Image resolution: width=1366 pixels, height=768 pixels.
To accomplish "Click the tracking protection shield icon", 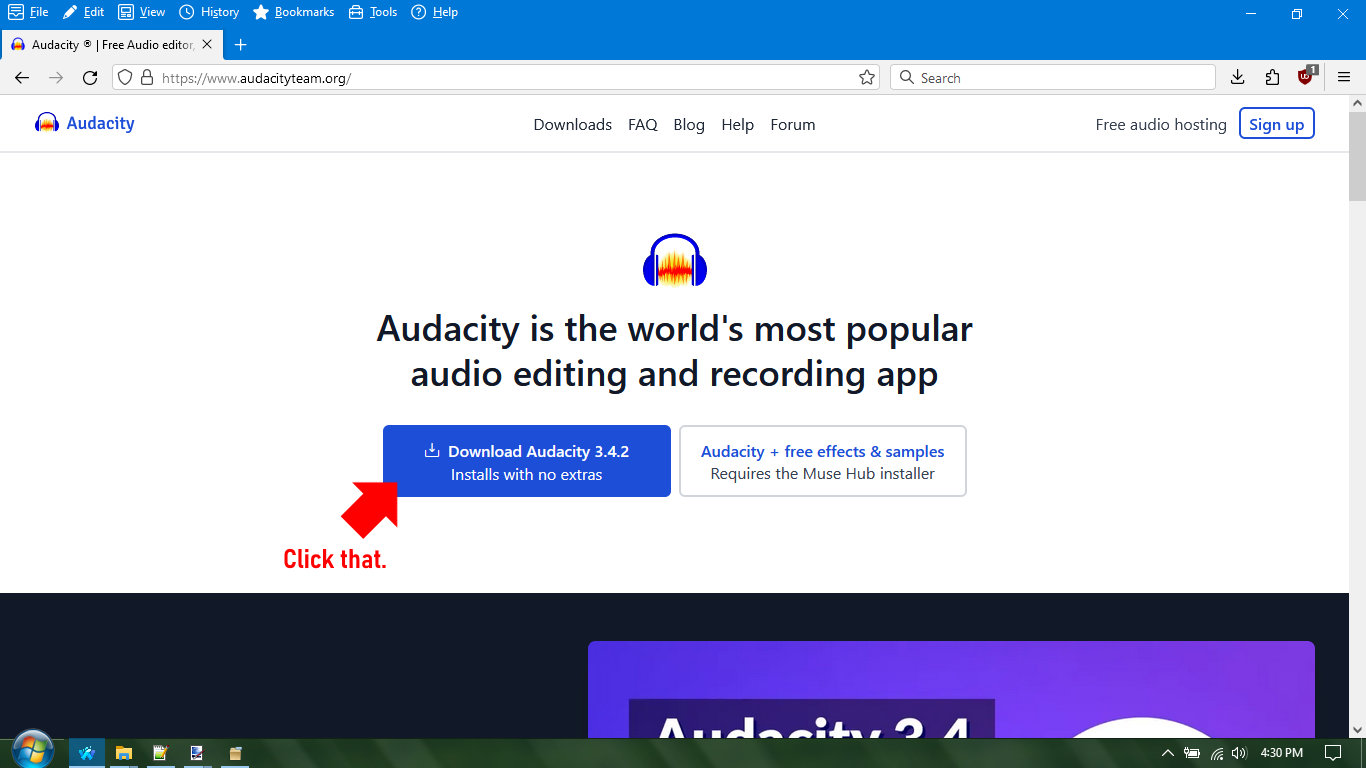I will tap(125, 78).
